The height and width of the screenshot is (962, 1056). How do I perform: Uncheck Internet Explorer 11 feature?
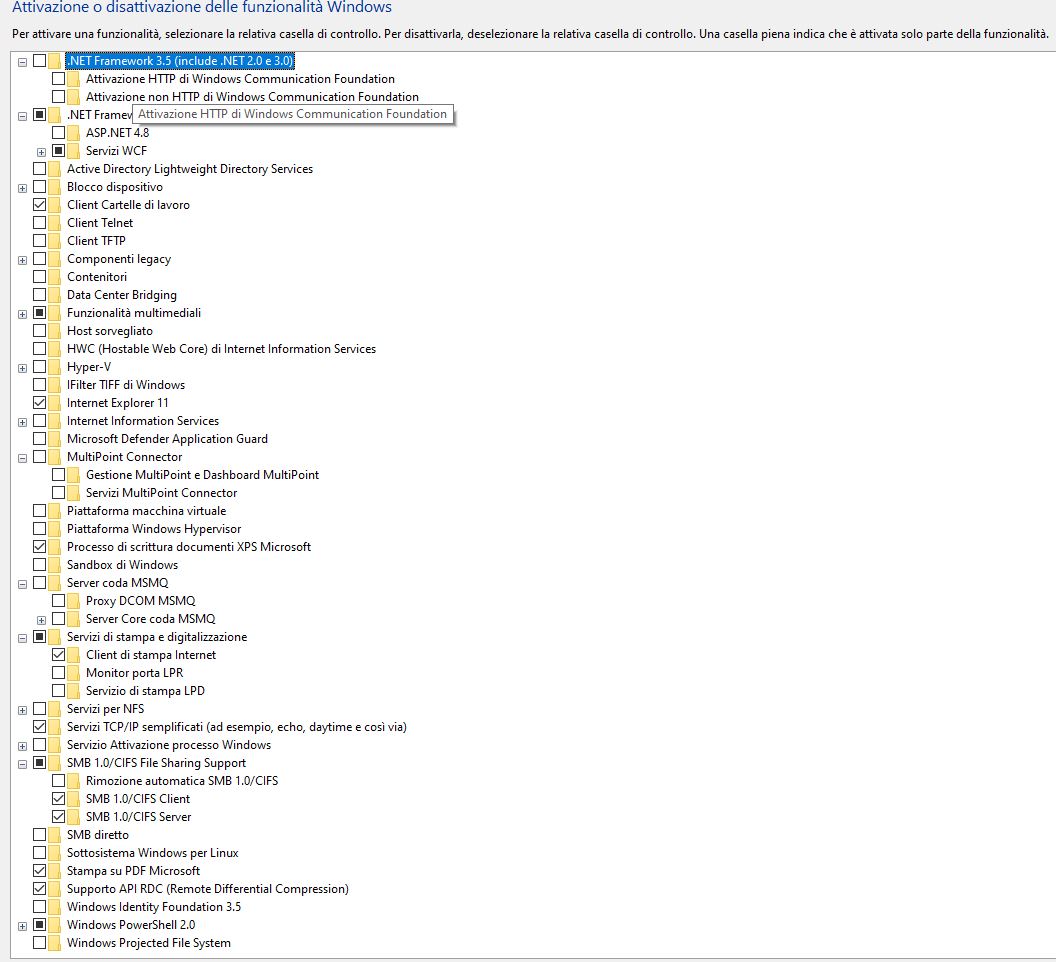(40, 403)
